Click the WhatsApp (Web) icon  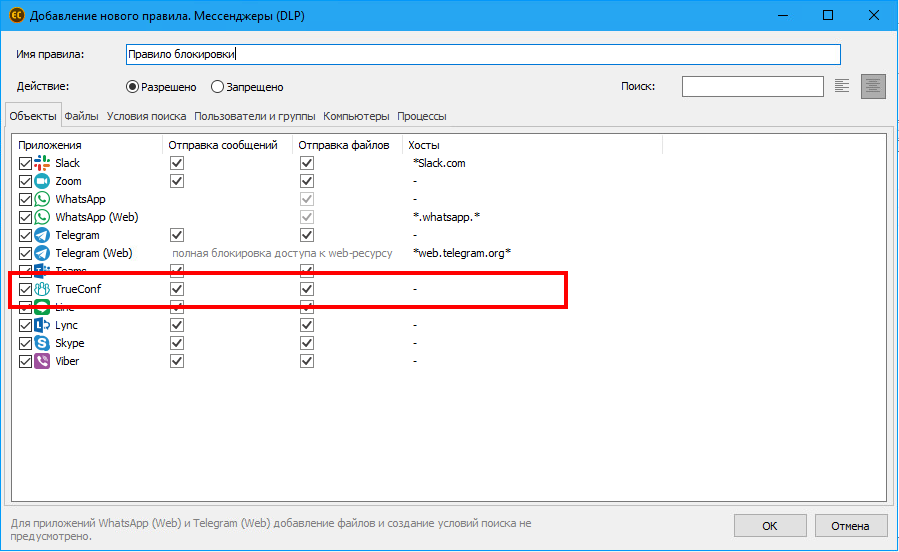42,217
